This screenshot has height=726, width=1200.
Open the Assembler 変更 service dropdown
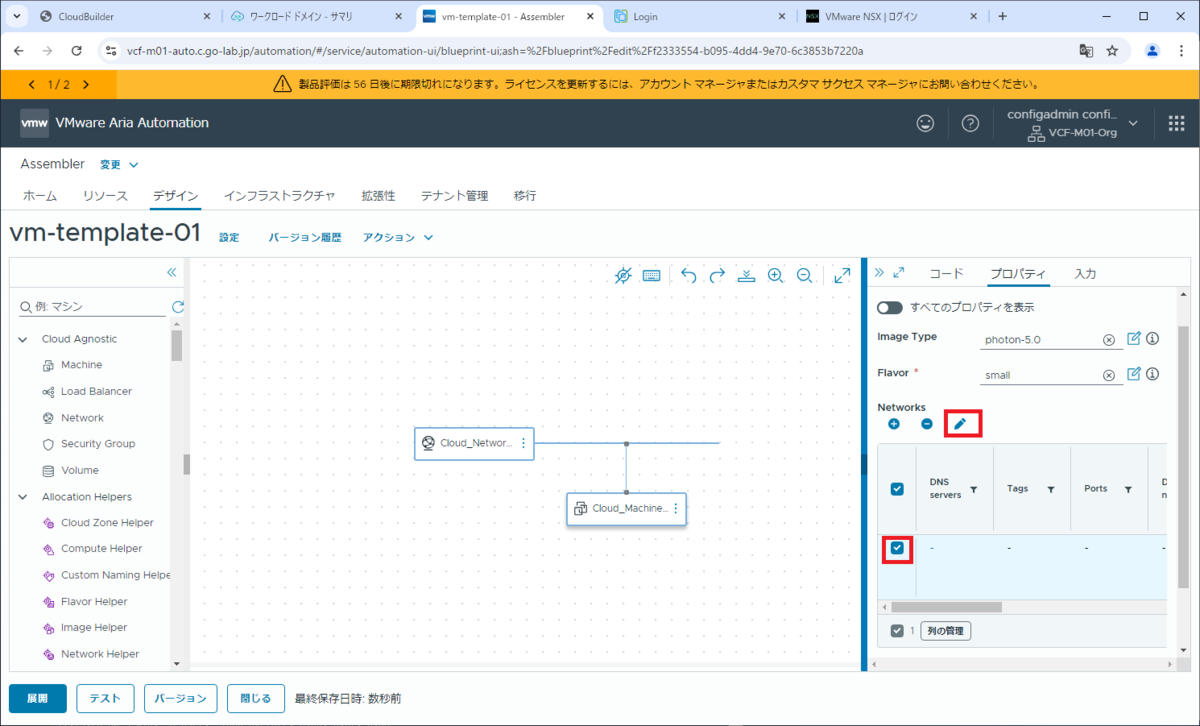(119, 164)
